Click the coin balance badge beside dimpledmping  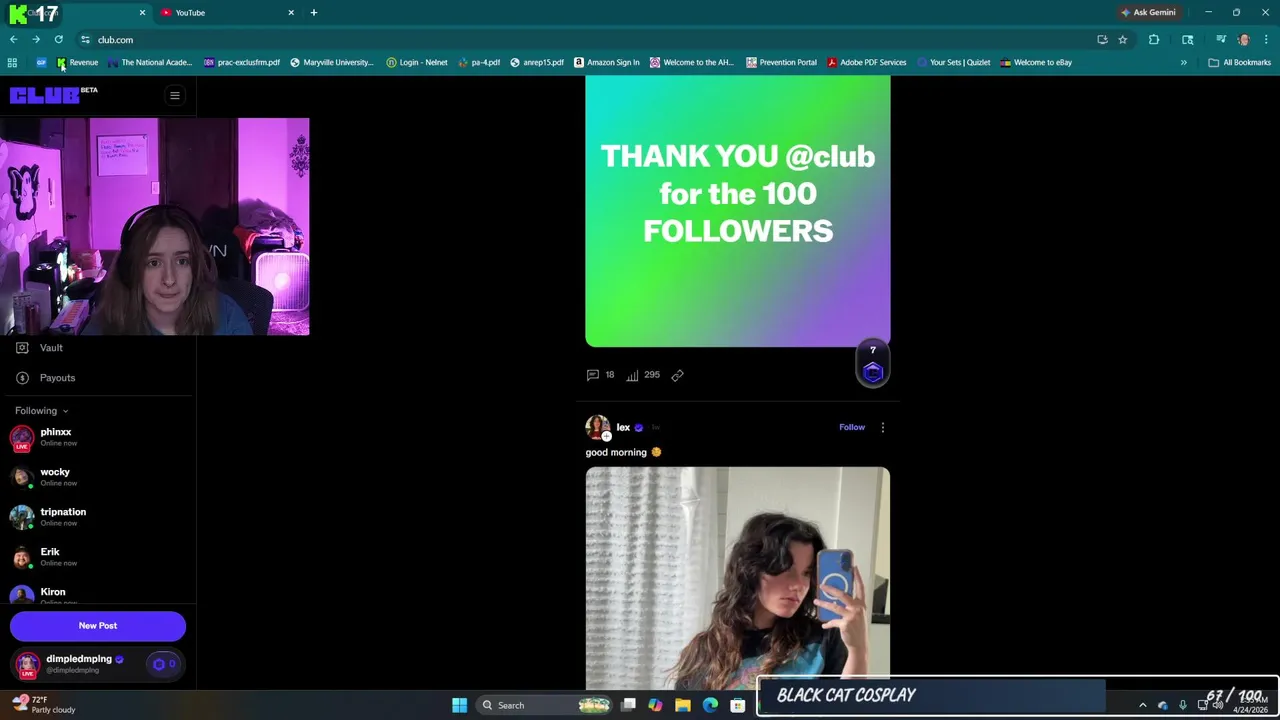[164, 664]
